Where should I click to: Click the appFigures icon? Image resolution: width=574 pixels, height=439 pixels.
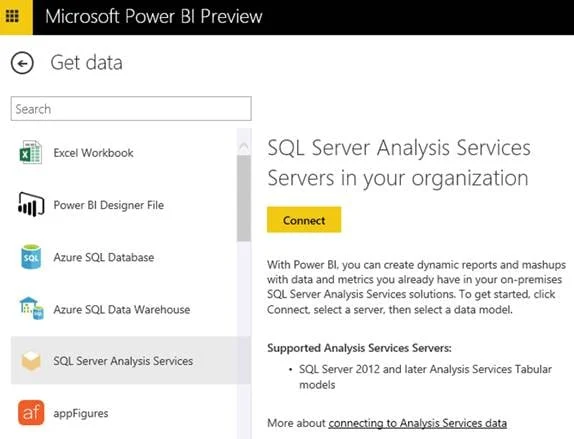[31, 413]
